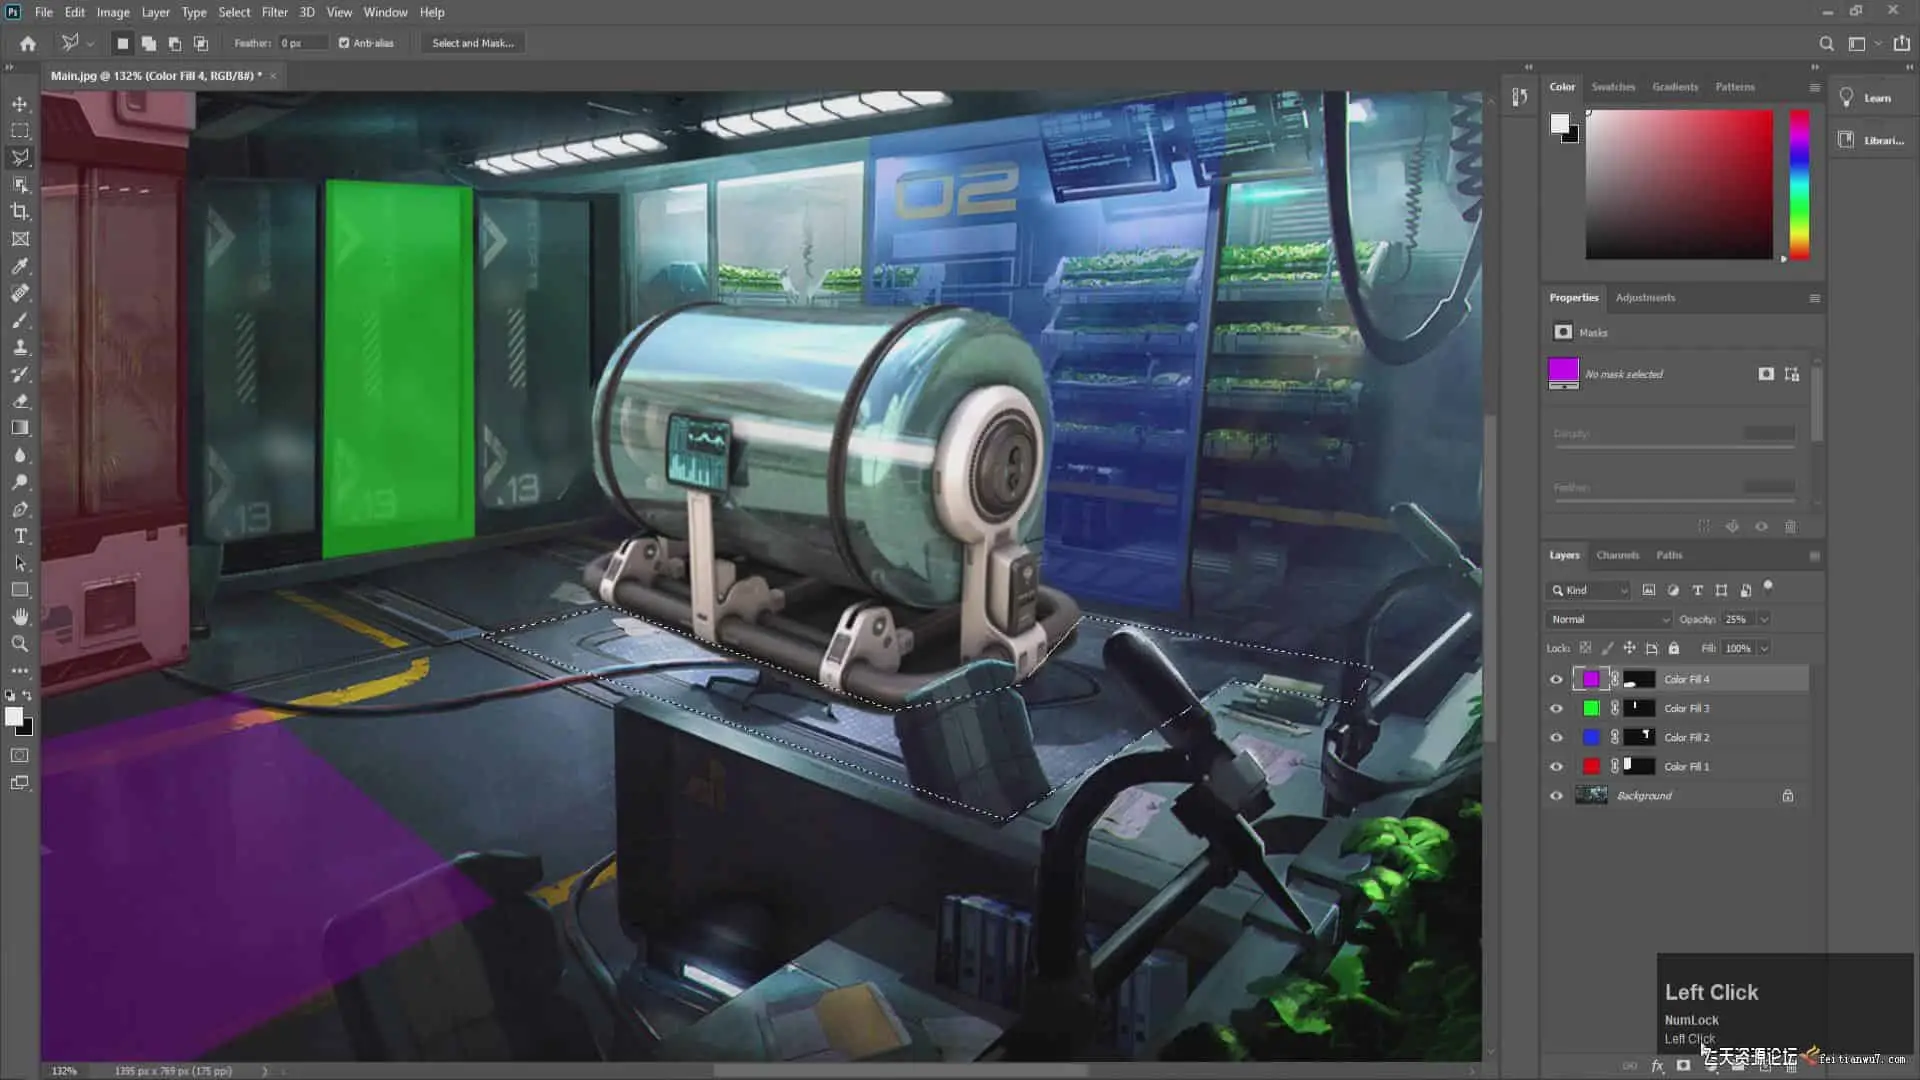Select the Hand tool
The height and width of the screenshot is (1080, 1920).
pos(20,617)
